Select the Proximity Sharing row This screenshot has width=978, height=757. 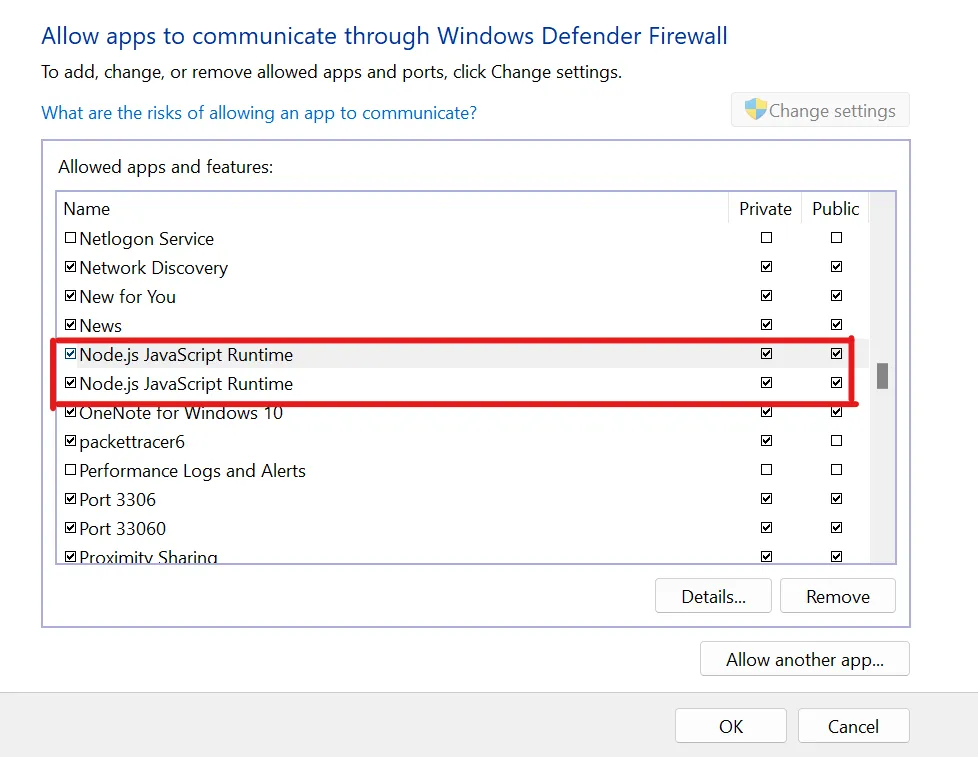[148, 557]
